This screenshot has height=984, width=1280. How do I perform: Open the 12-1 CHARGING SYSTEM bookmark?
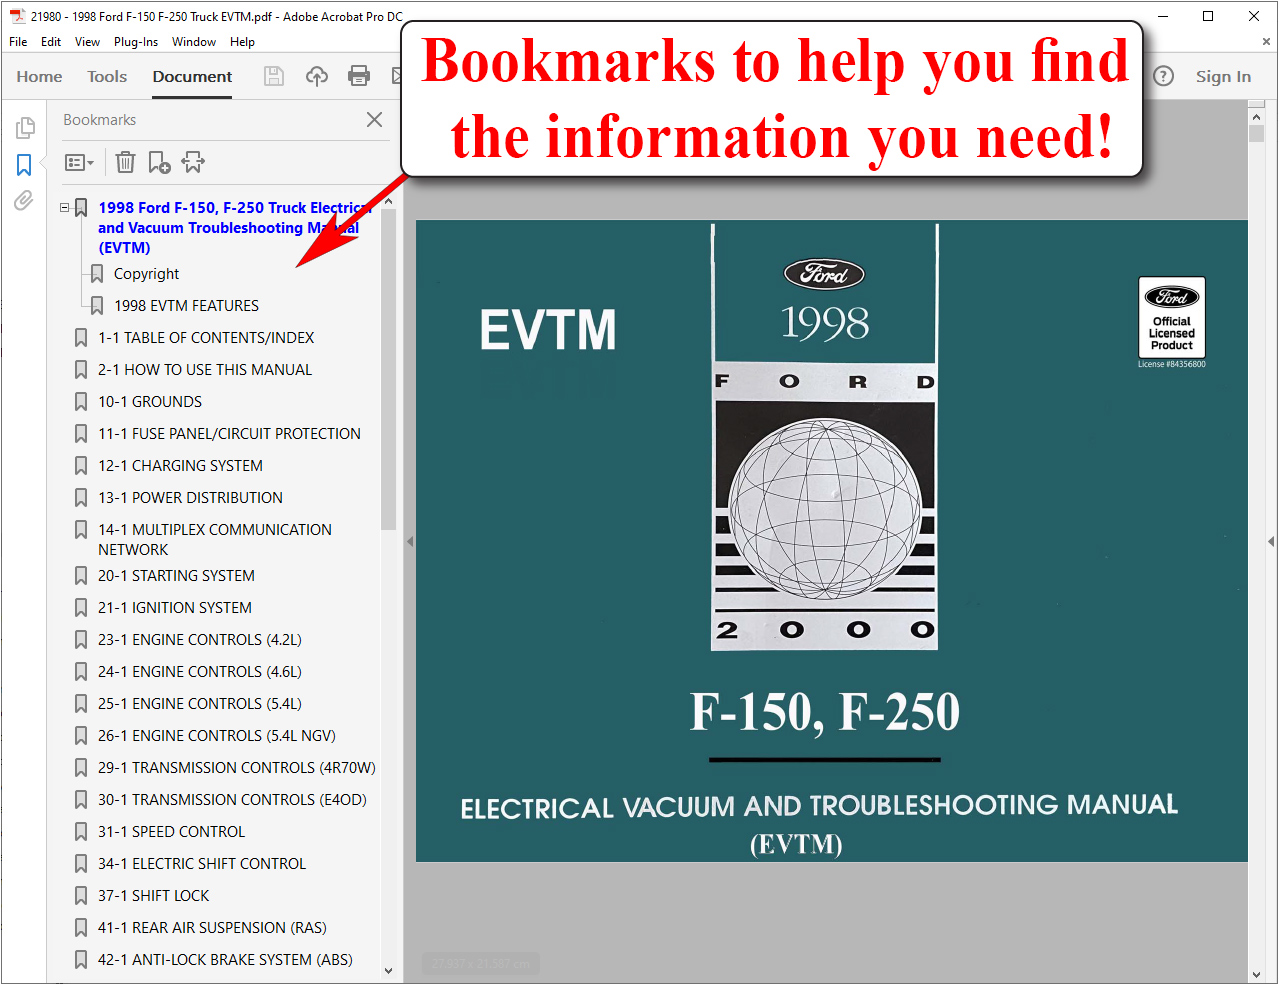180,466
